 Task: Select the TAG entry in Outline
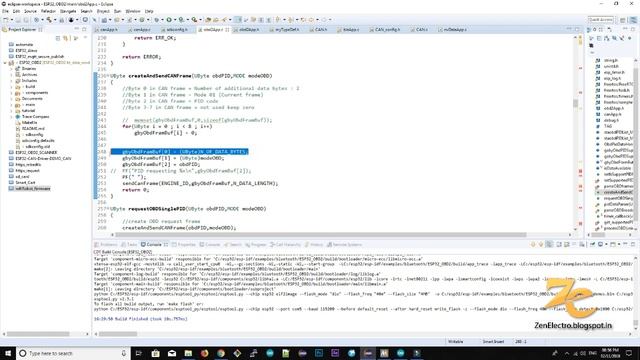[607, 127]
